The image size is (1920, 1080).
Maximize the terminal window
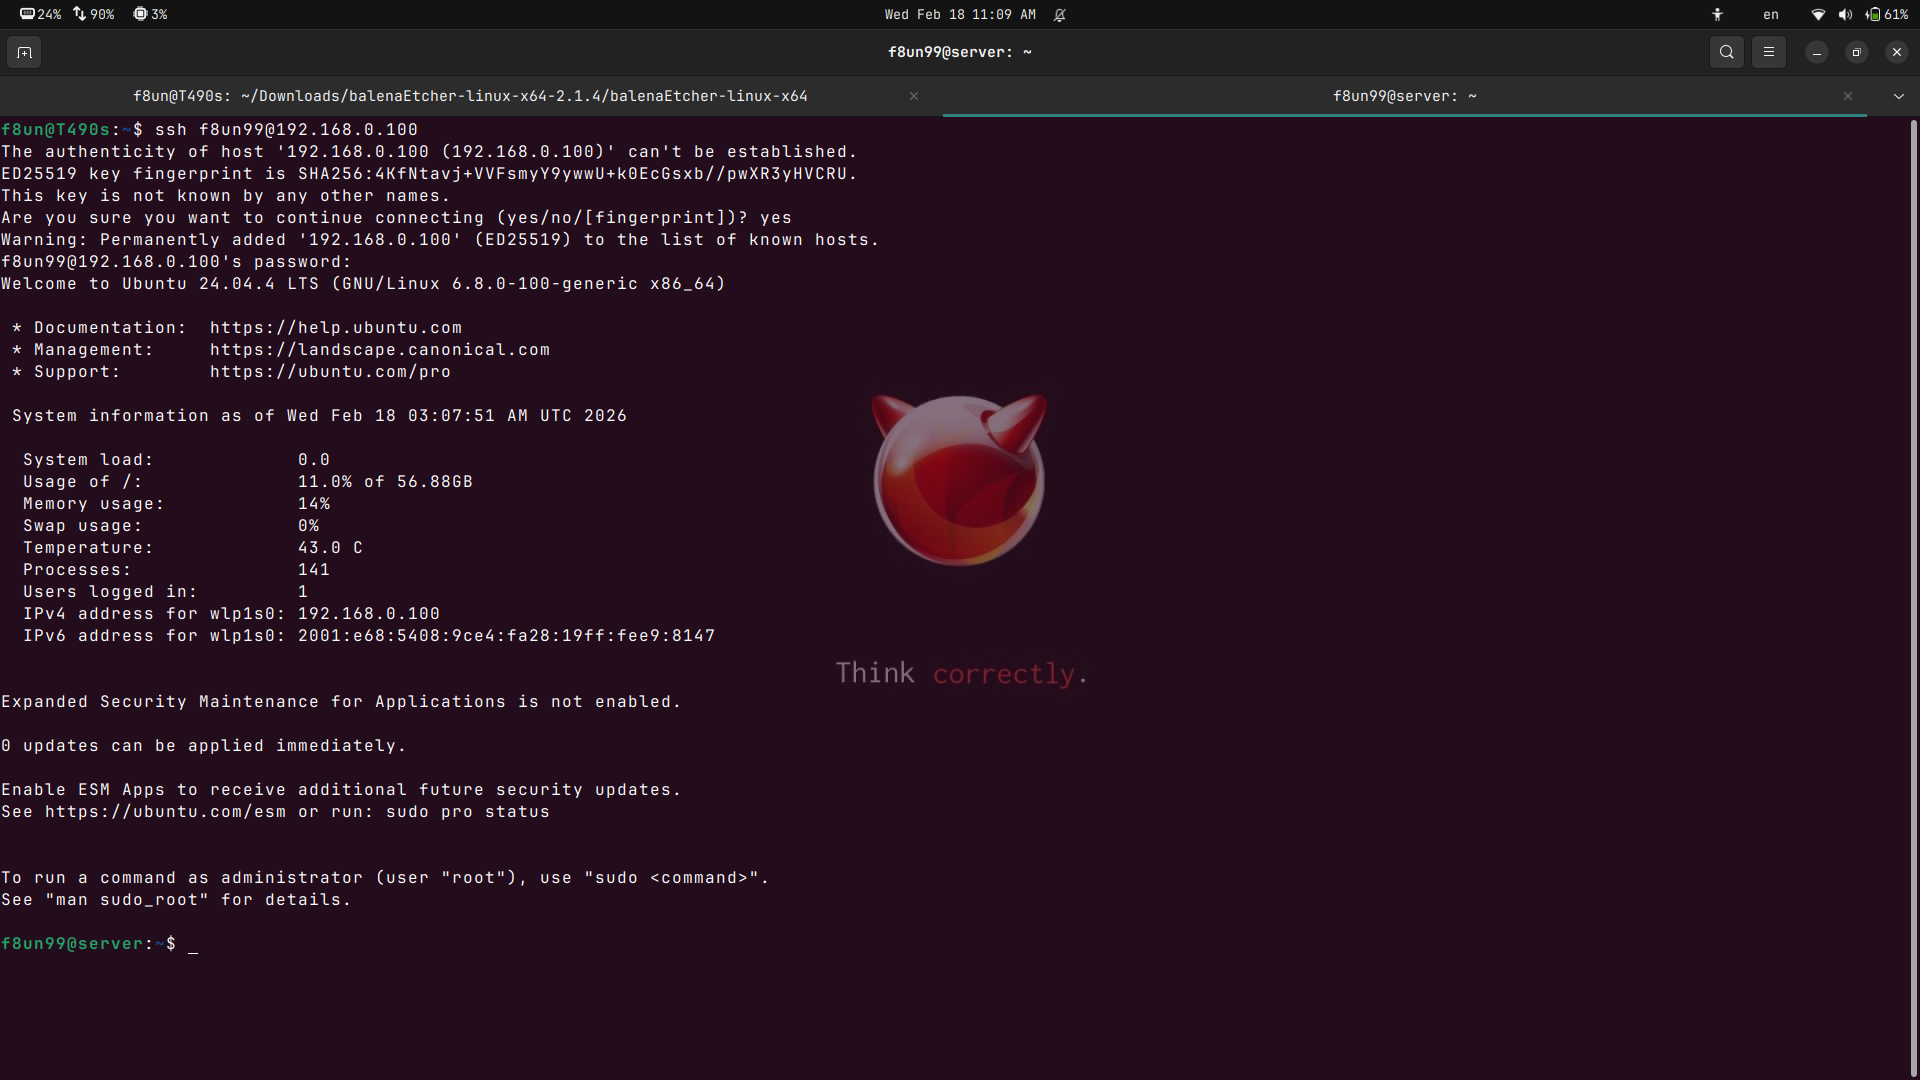(1856, 52)
